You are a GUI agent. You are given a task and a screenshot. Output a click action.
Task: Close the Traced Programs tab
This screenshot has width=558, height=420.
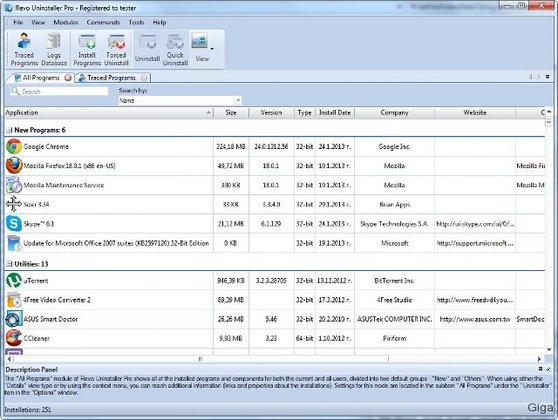pyautogui.click(x=144, y=78)
